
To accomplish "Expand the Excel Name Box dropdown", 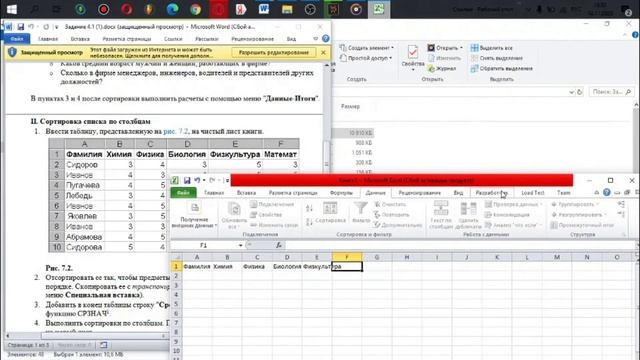I will [240, 245].
